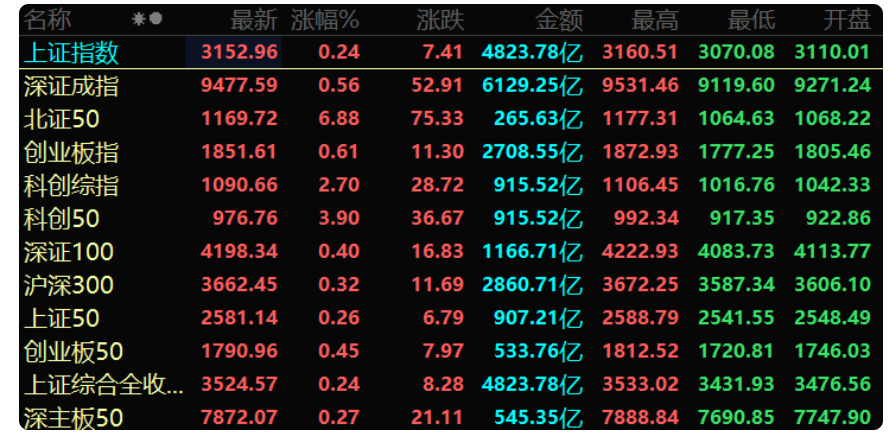Sort by the 名称 column header
The image size is (891, 438).
[48, 20]
